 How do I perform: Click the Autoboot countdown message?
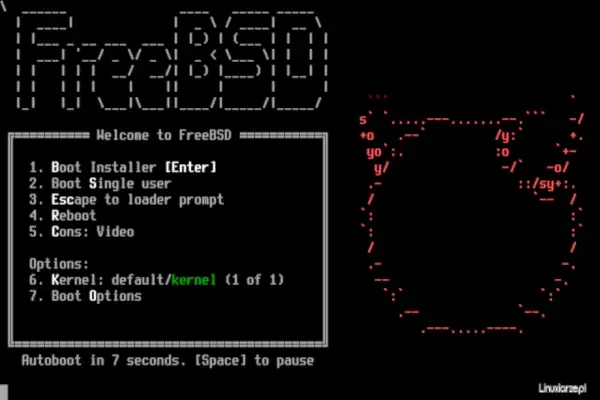point(168,360)
